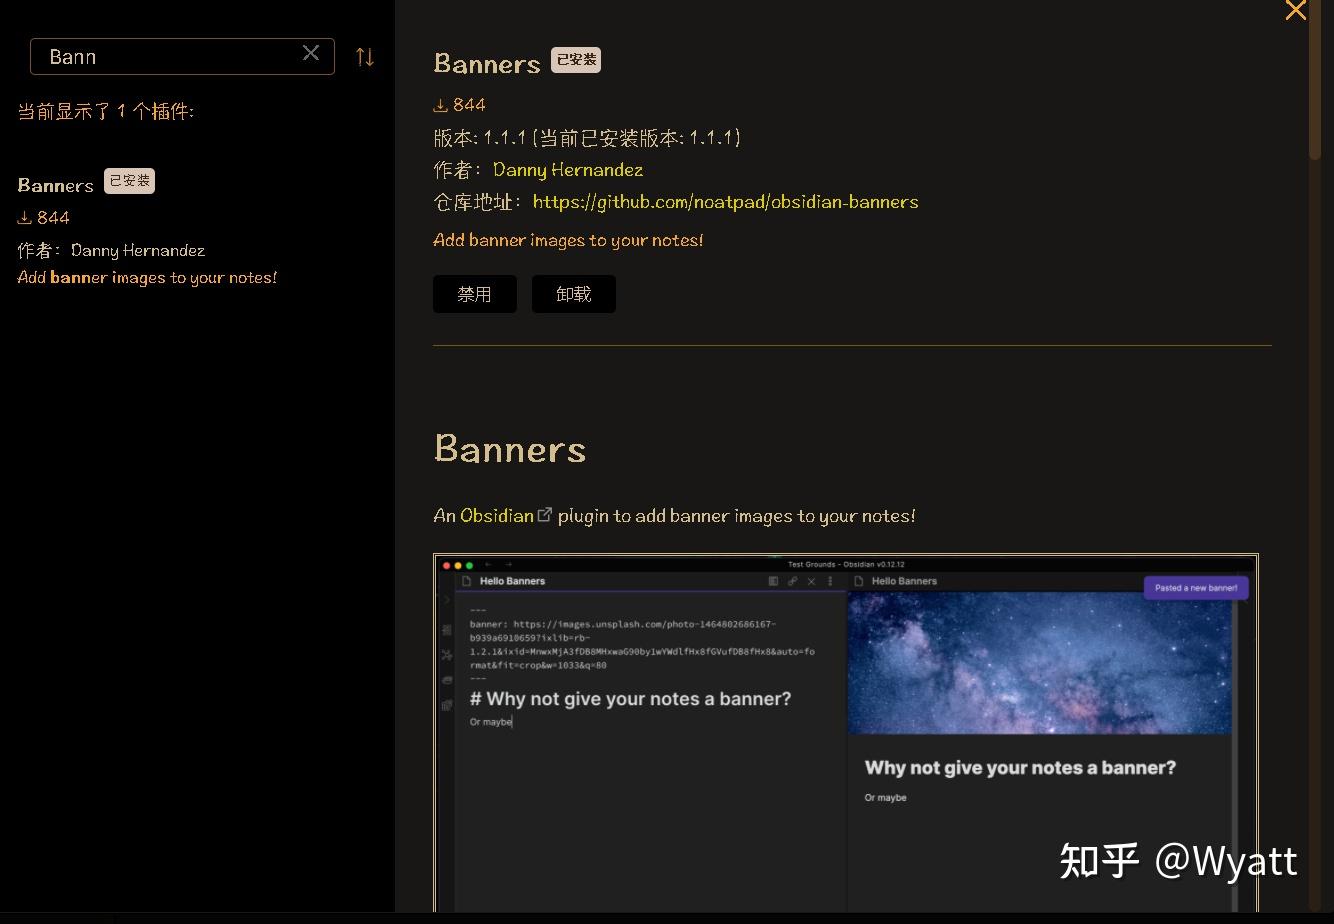Click the 已安装 badge in the sidebar result

point(129,181)
